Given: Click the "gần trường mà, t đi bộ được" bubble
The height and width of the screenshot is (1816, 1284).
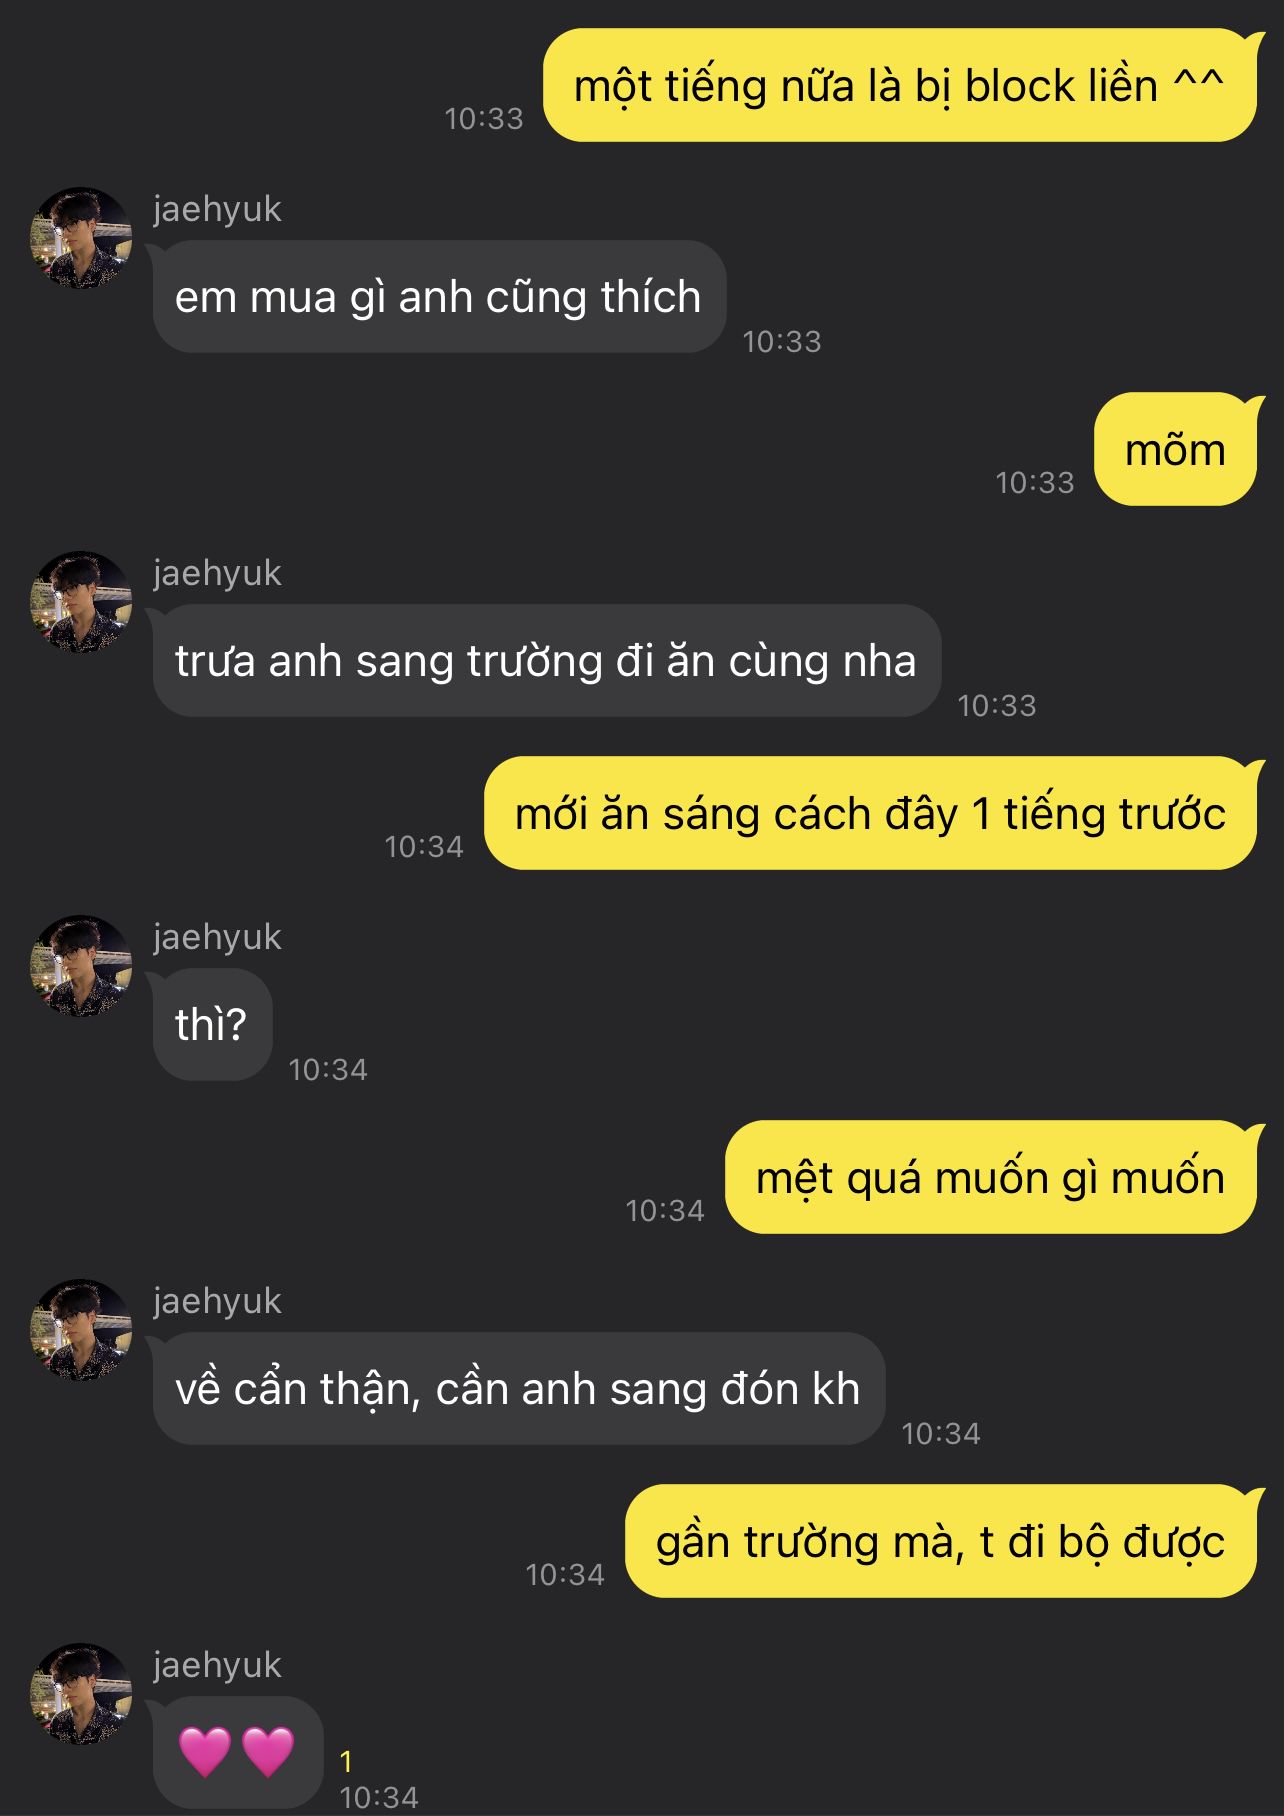Looking at the screenshot, I should pos(939,1542).
